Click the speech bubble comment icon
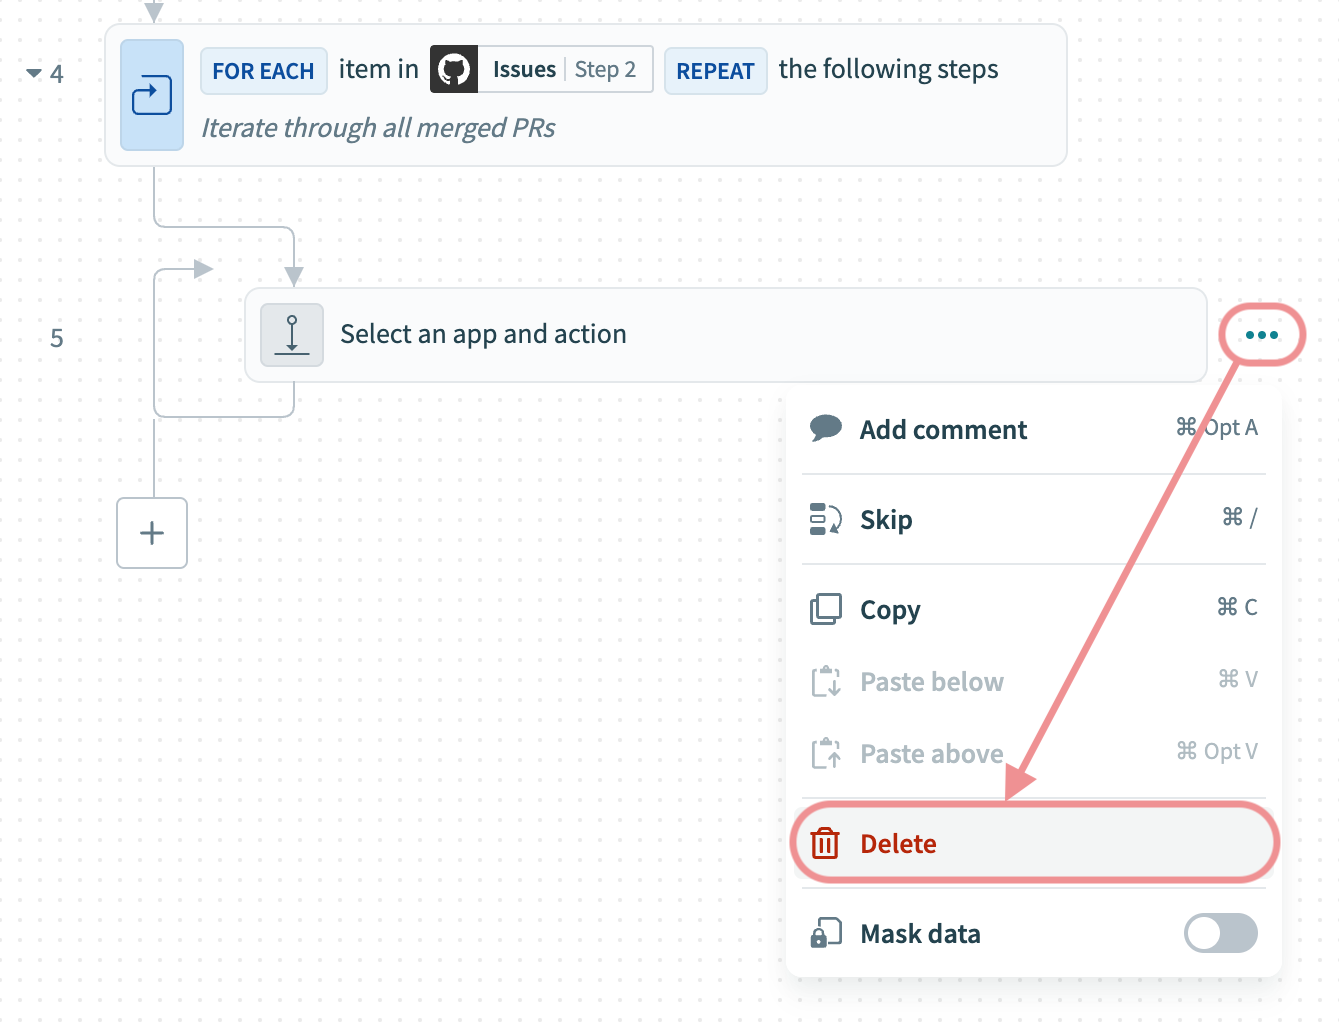The image size is (1339, 1024). point(825,429)
